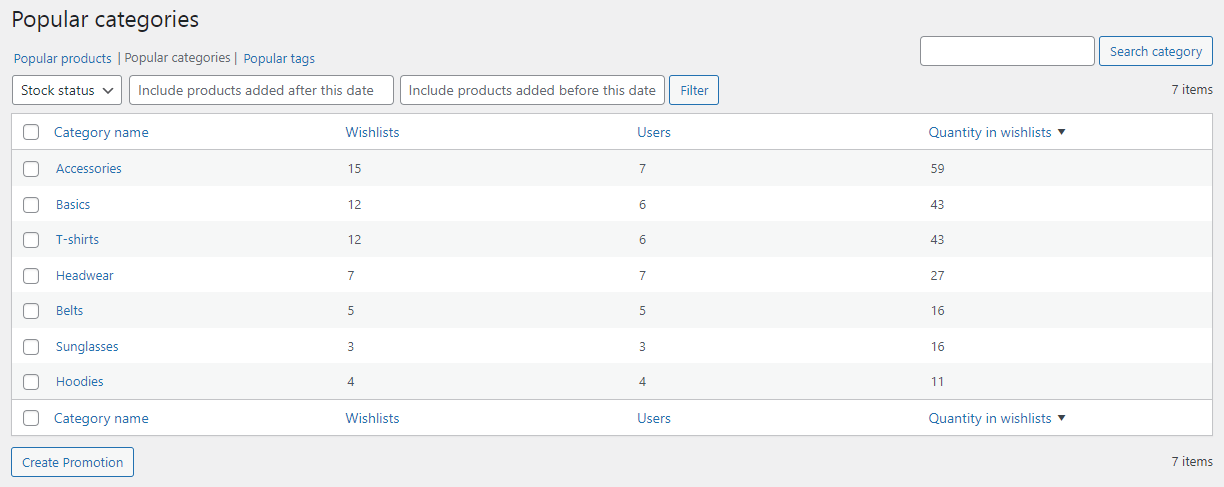Click the products added after date field
Viewport: 1224px width, 487px height.
click(x=261, y=90)
